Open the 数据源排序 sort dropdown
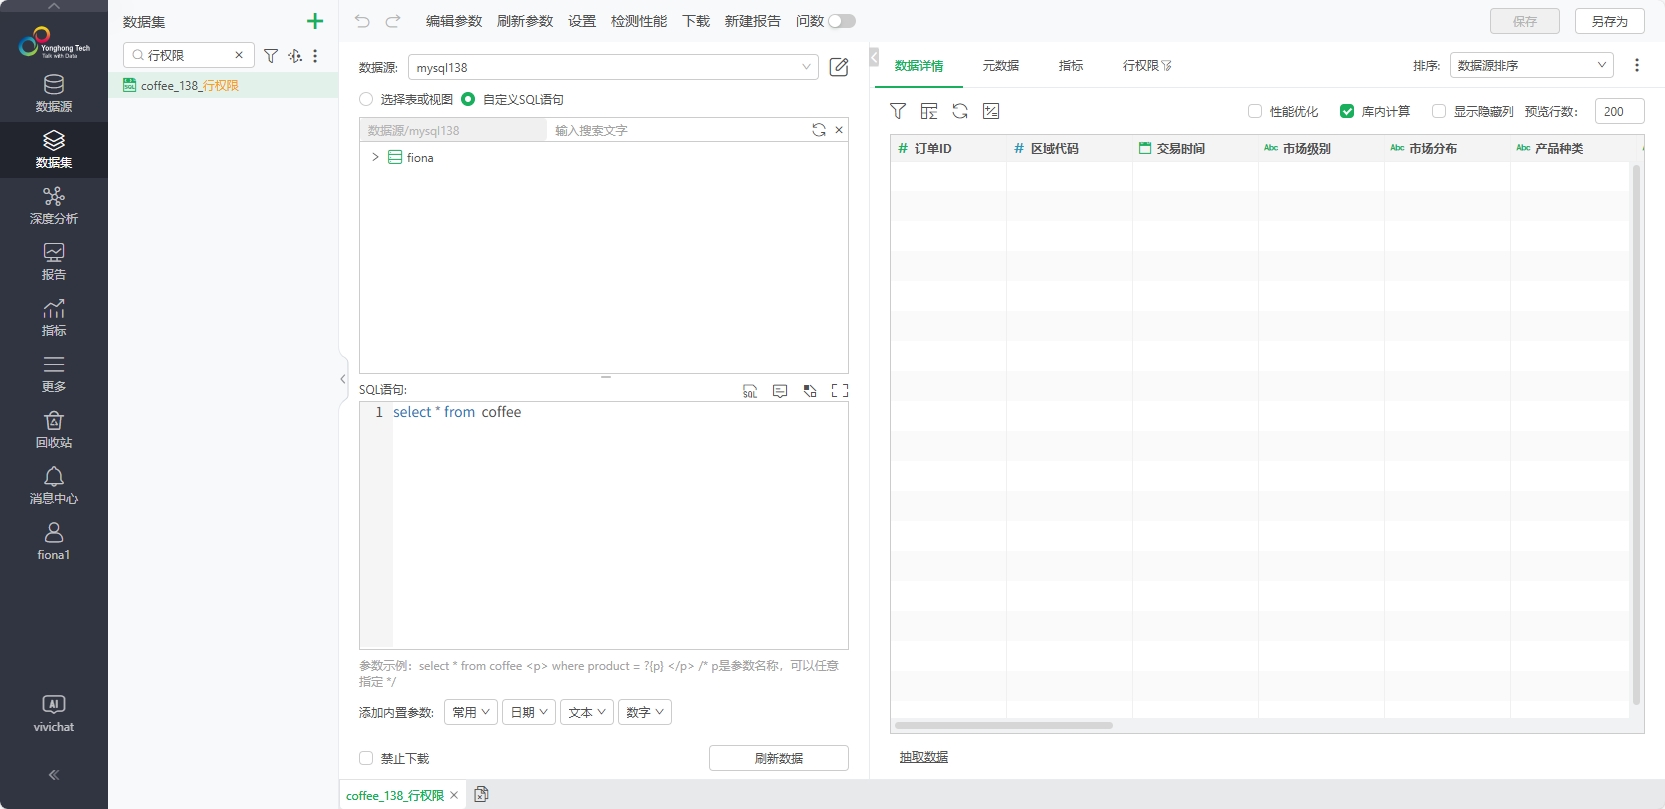 click(1531, 65)
